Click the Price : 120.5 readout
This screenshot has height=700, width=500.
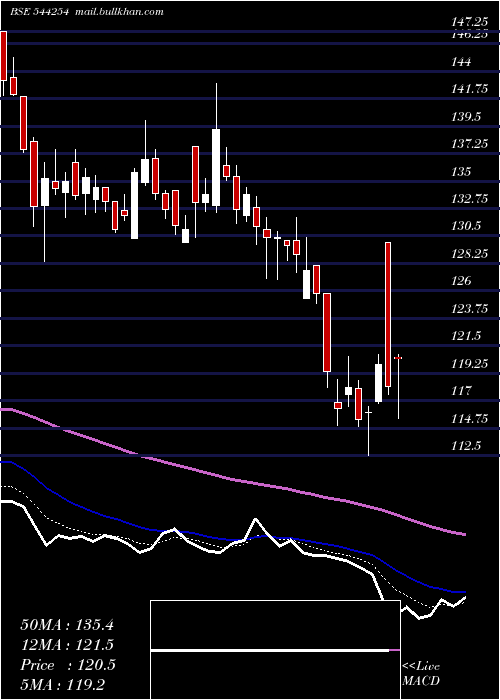(68, 665)
